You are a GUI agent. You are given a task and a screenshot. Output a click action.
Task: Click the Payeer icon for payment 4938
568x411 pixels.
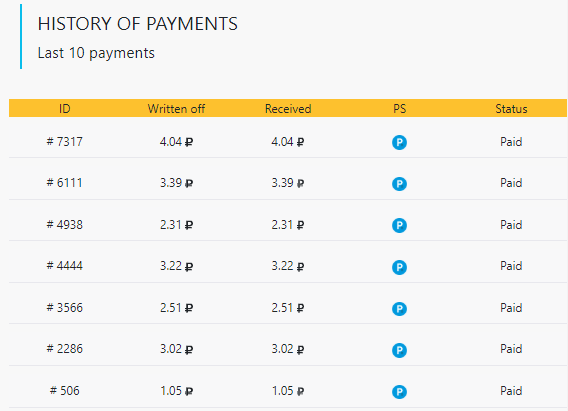[x=399, y=226]
